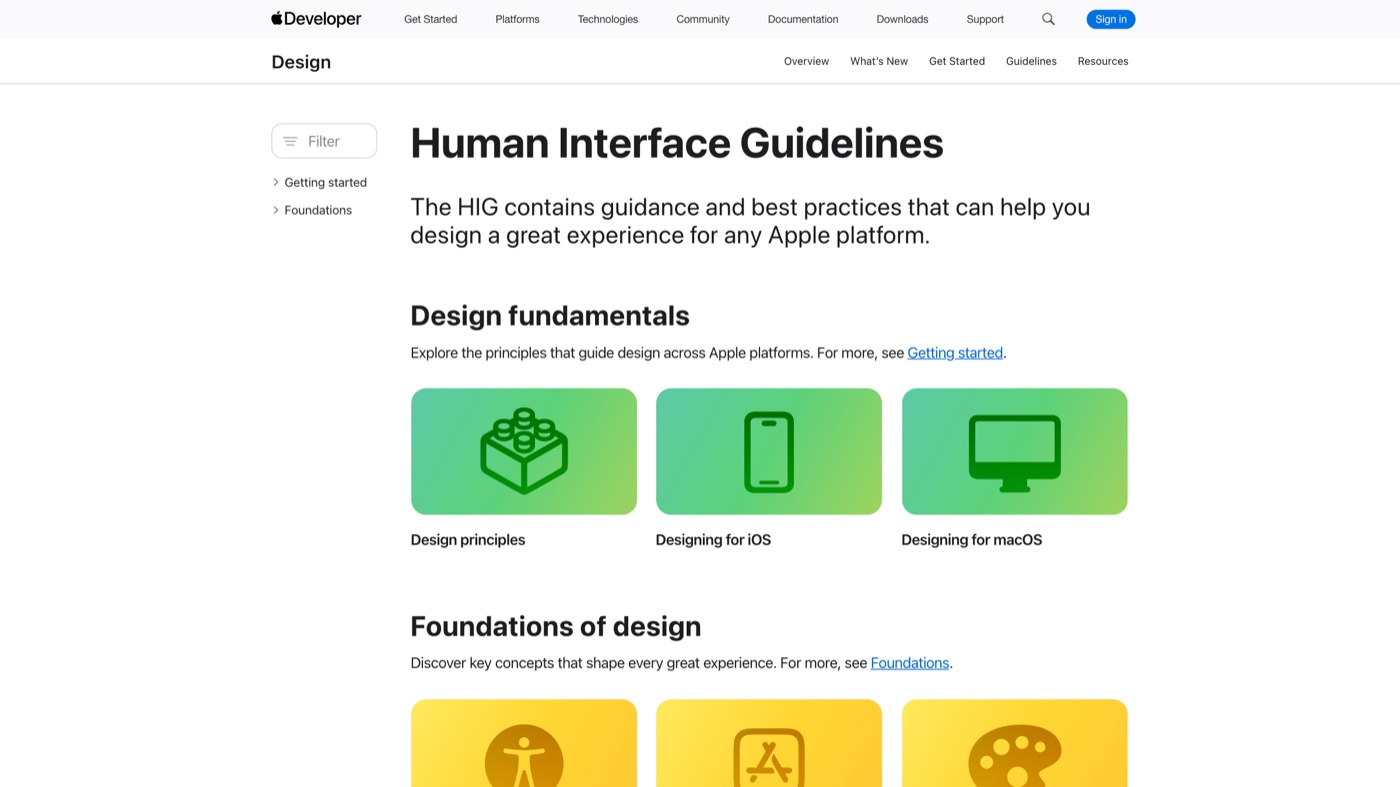Click the Human Interface Guidelines heading
Image resolution: width=1400 pixels, height=787 pixels.
click(677, 143)
